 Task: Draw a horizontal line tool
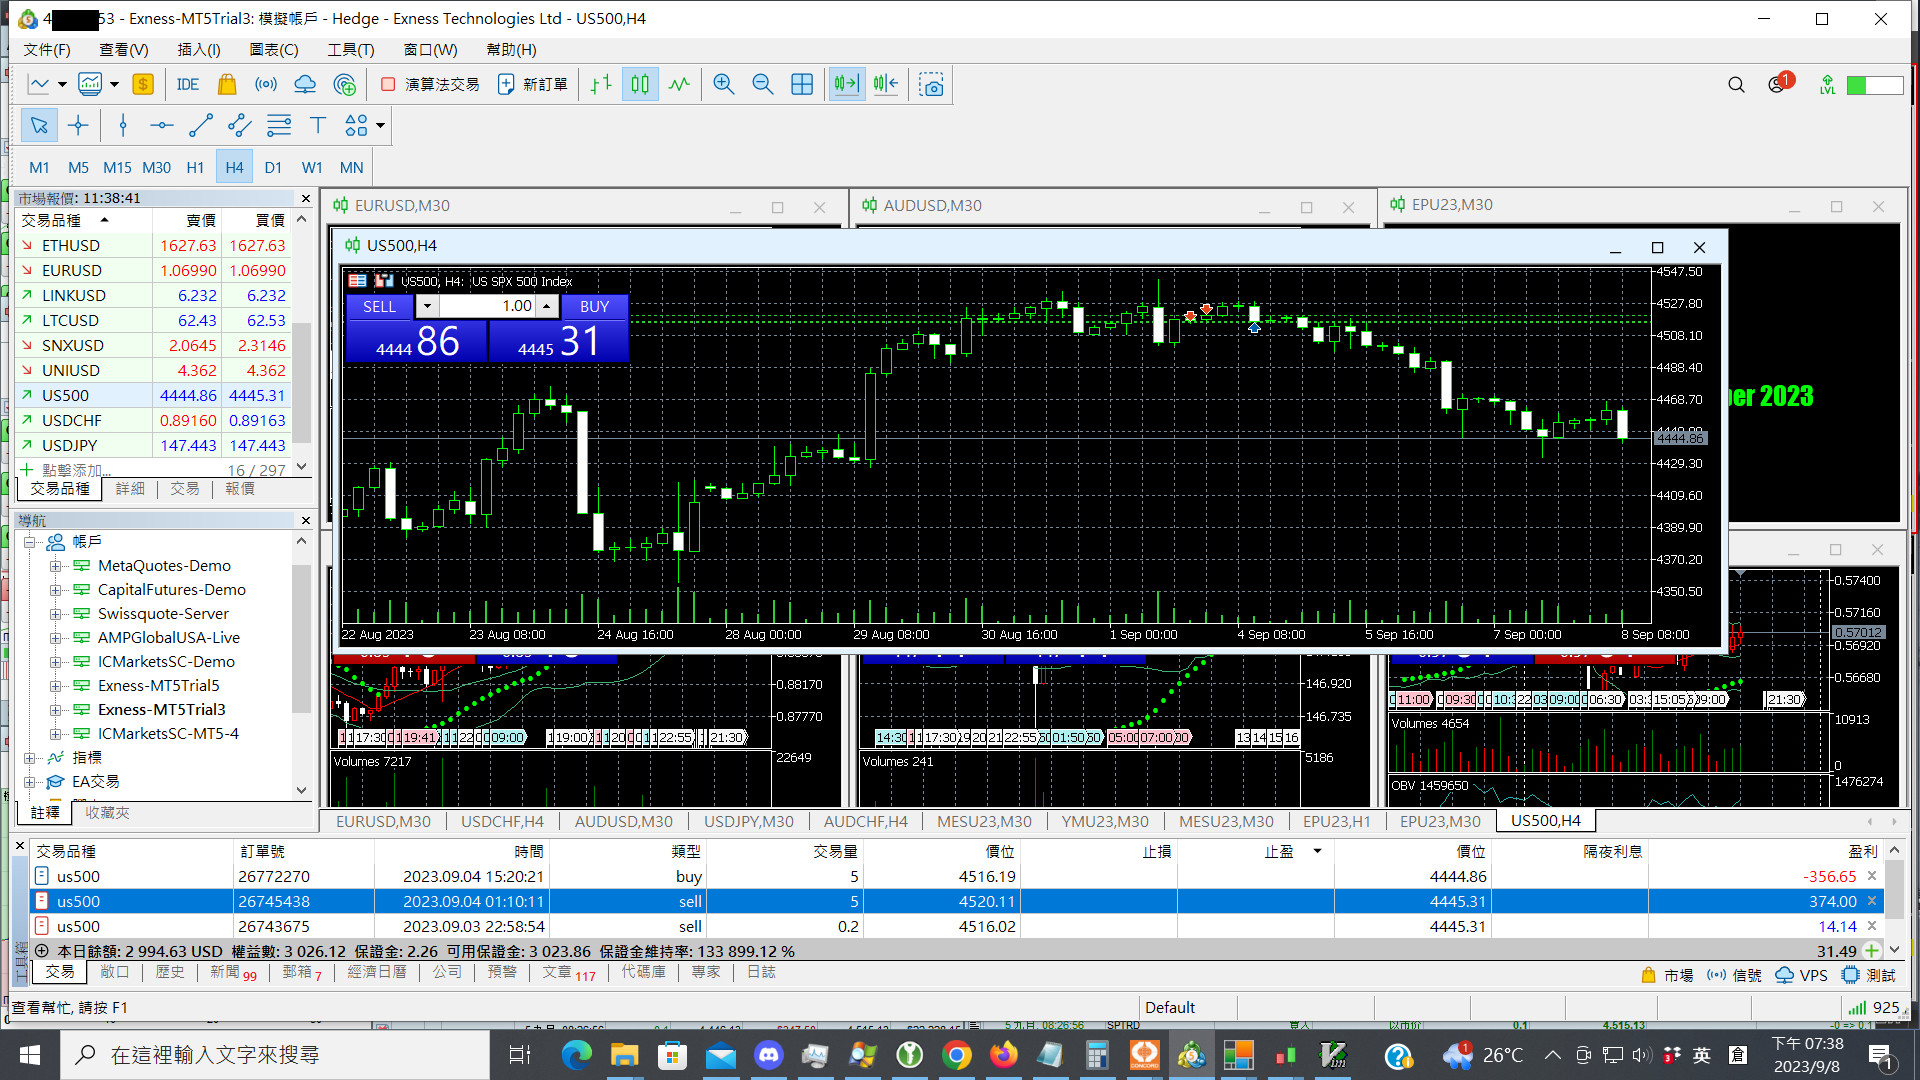[162, 125]
